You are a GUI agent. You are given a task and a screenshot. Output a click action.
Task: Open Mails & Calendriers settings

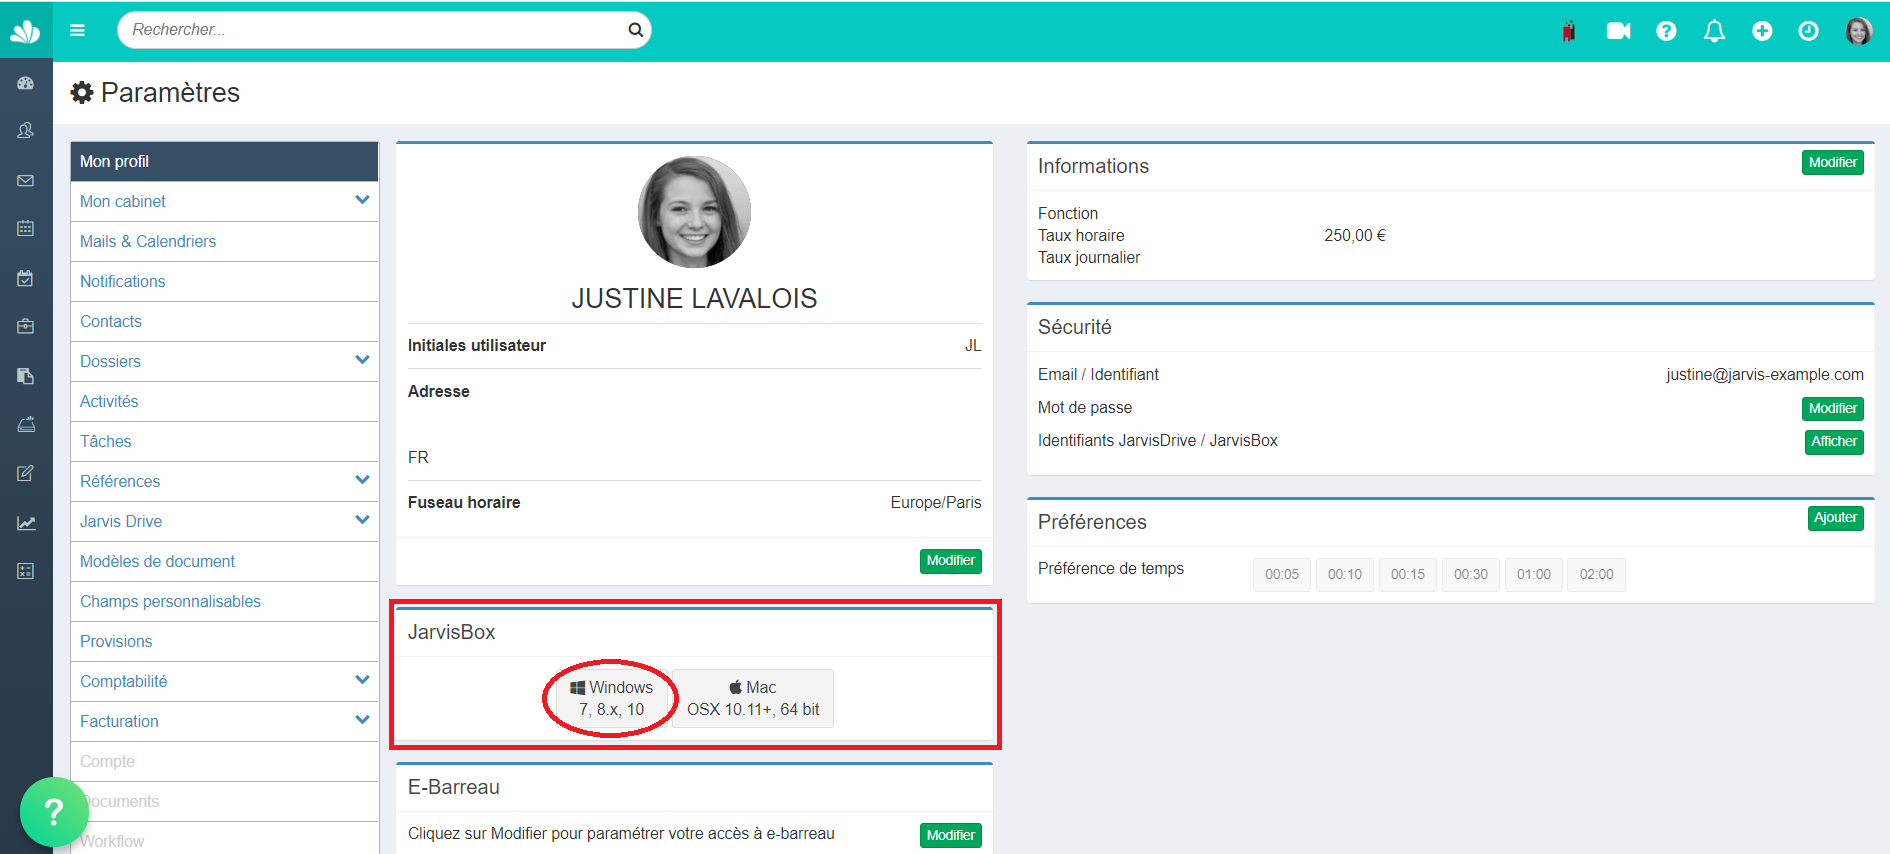pos(224,241)
